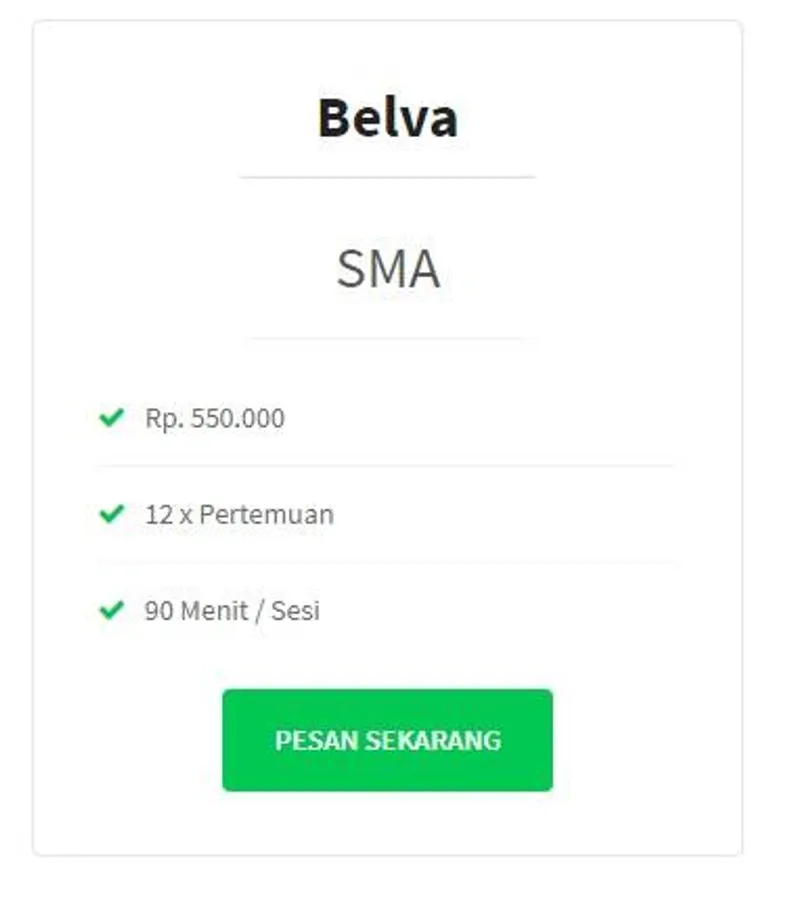
Task: Click the checkmark beside Rp. 550.000
Action: [111, 417]
